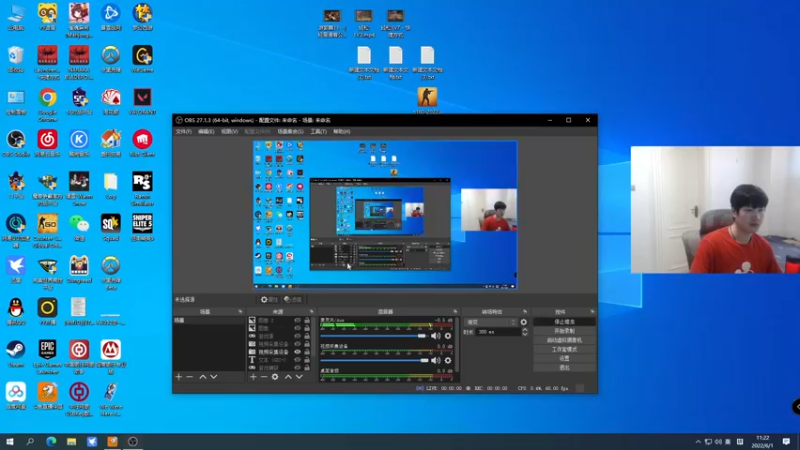Click the Start Recording button
Screen dimensions: 800x450
point(564,331)
